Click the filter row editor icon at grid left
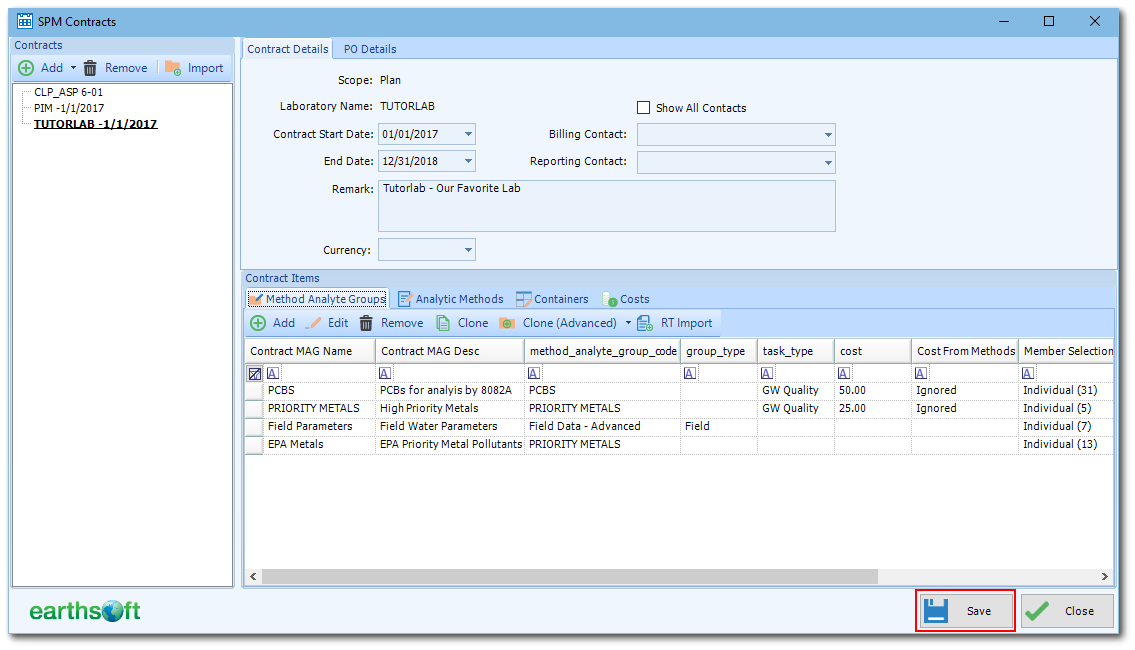The width and height of the screenshot is (1135, 650). (255, 373)
